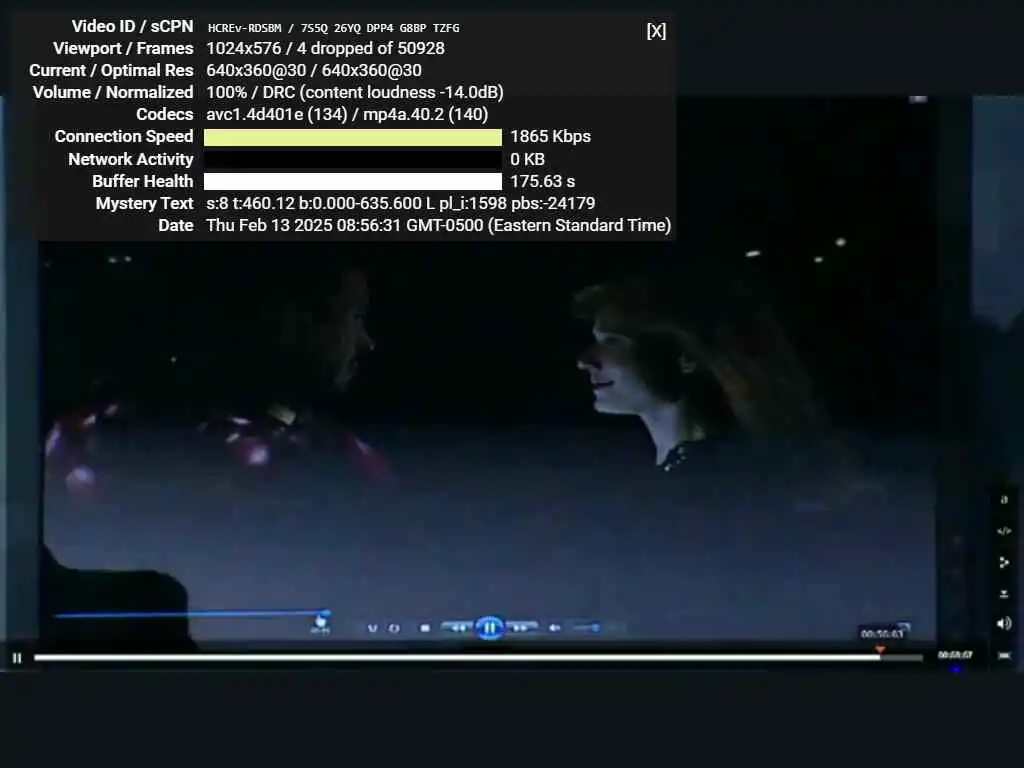Click the 'Video ID / sCPN' label
Screen dimensions: 1024x768
point(133,26)
